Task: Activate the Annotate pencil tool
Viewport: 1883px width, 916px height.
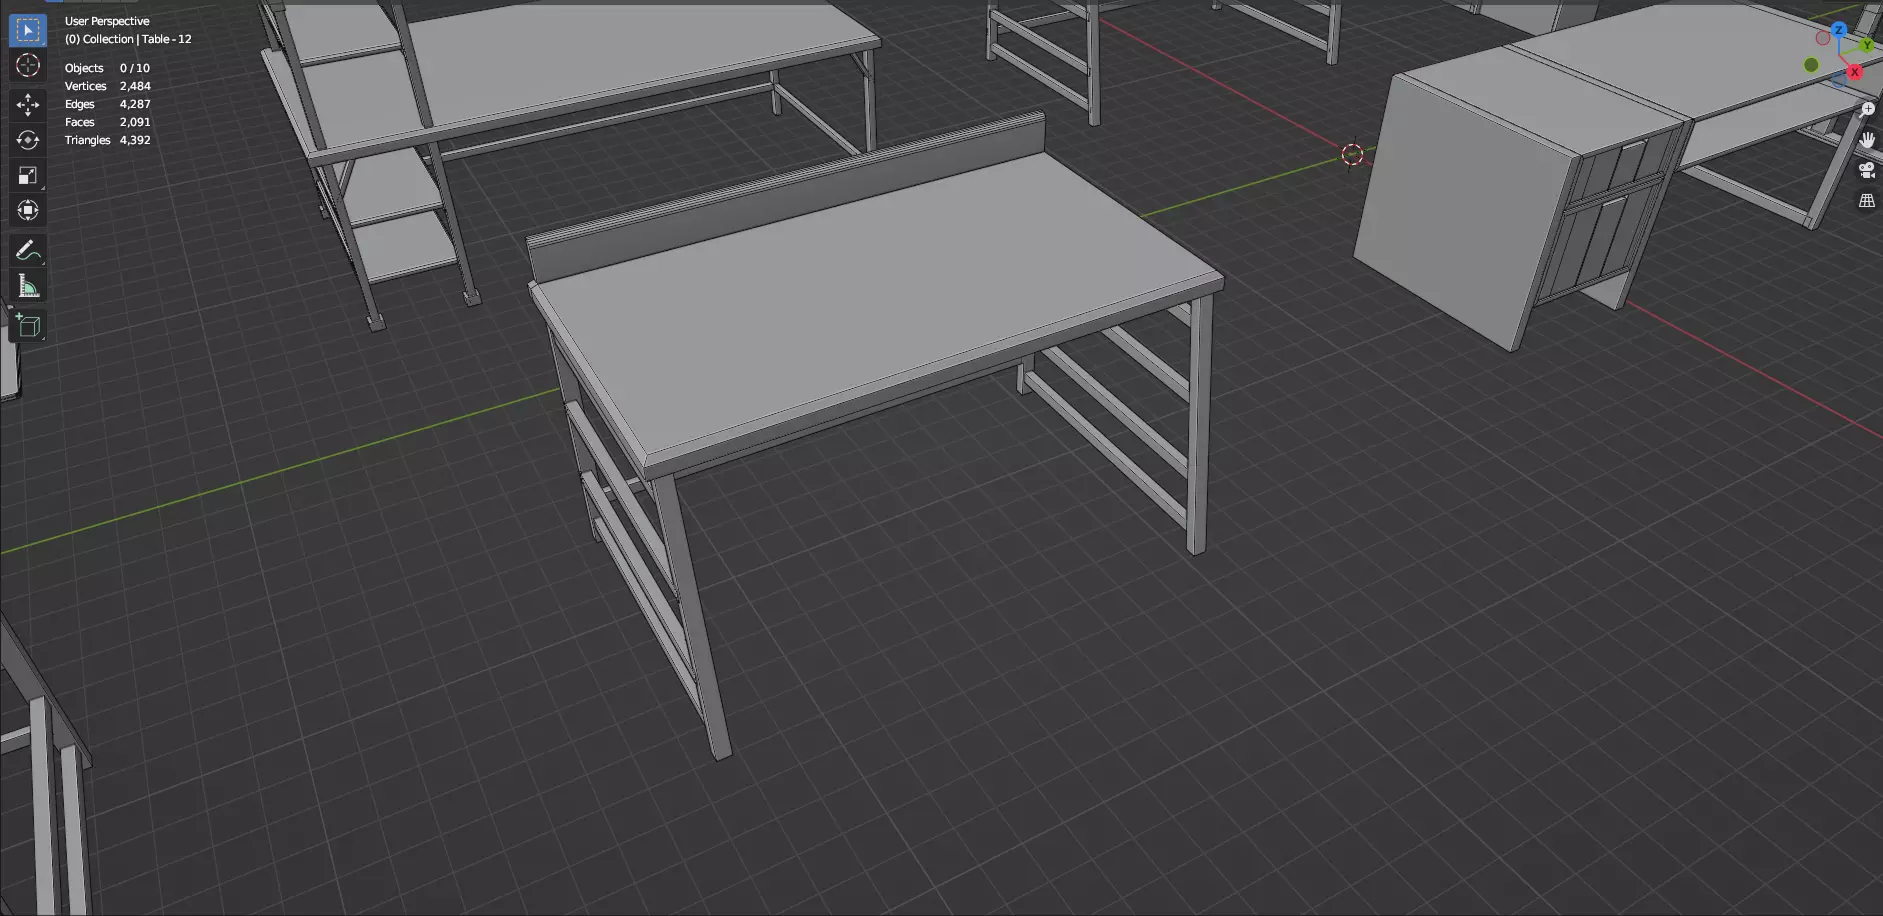Action: point(28,250)
